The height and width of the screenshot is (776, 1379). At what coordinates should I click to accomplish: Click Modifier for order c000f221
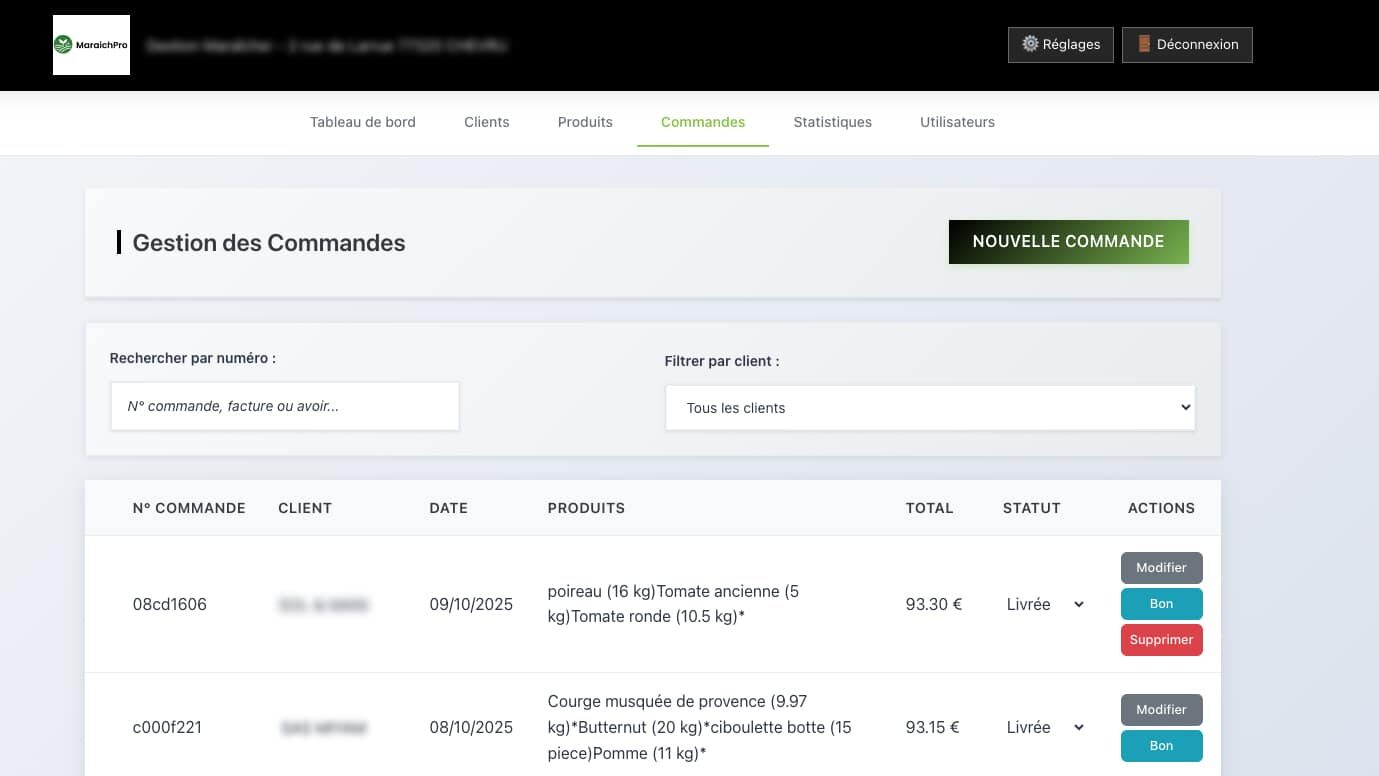[x=1161, y=710]
